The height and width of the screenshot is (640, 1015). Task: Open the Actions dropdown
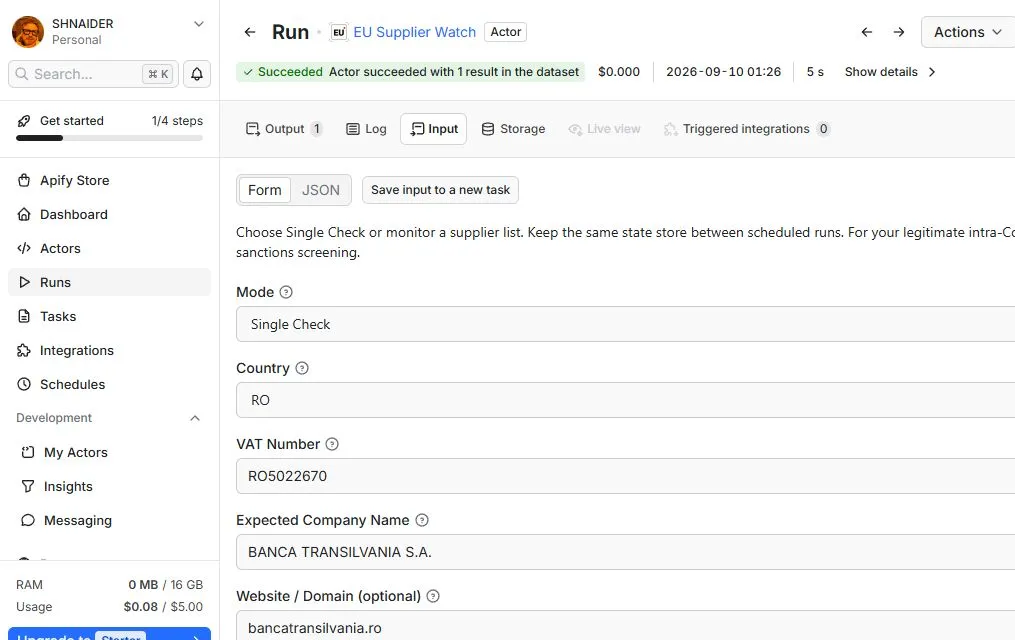click(968, 32)
